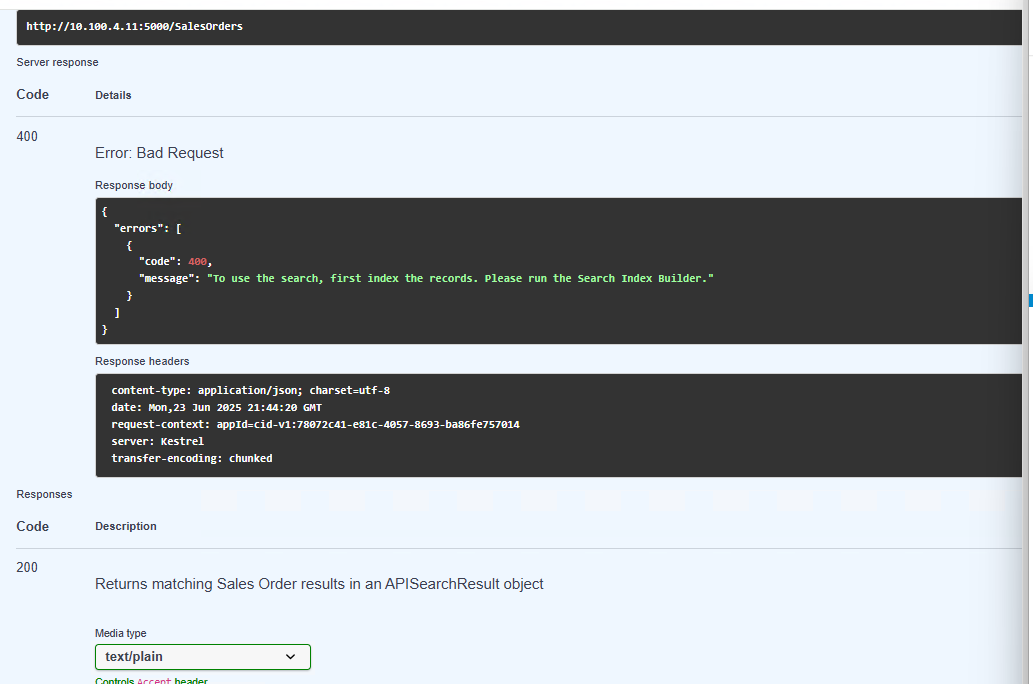The height and width of the screenshot is (684, 1033).
Task: Click the 200 response code entry
Action: click(x=27, y=567)
